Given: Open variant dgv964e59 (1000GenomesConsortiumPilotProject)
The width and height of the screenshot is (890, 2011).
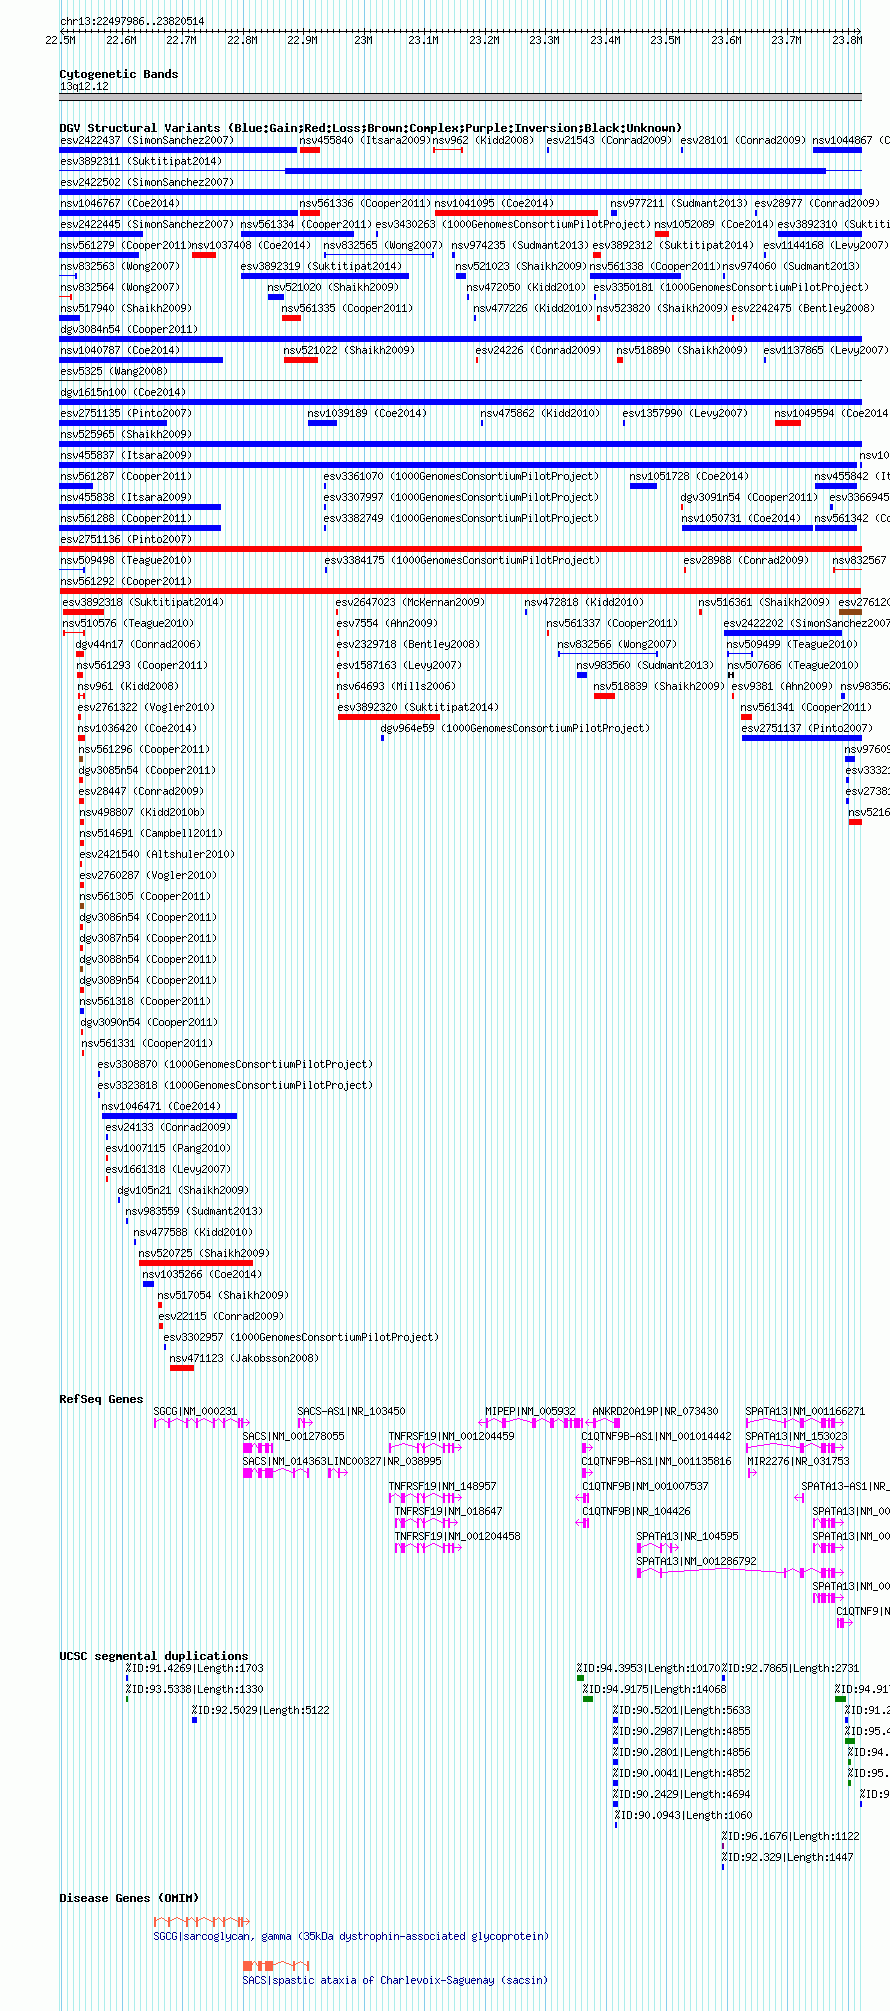Looking at the screenshot, I should (515, 728).
